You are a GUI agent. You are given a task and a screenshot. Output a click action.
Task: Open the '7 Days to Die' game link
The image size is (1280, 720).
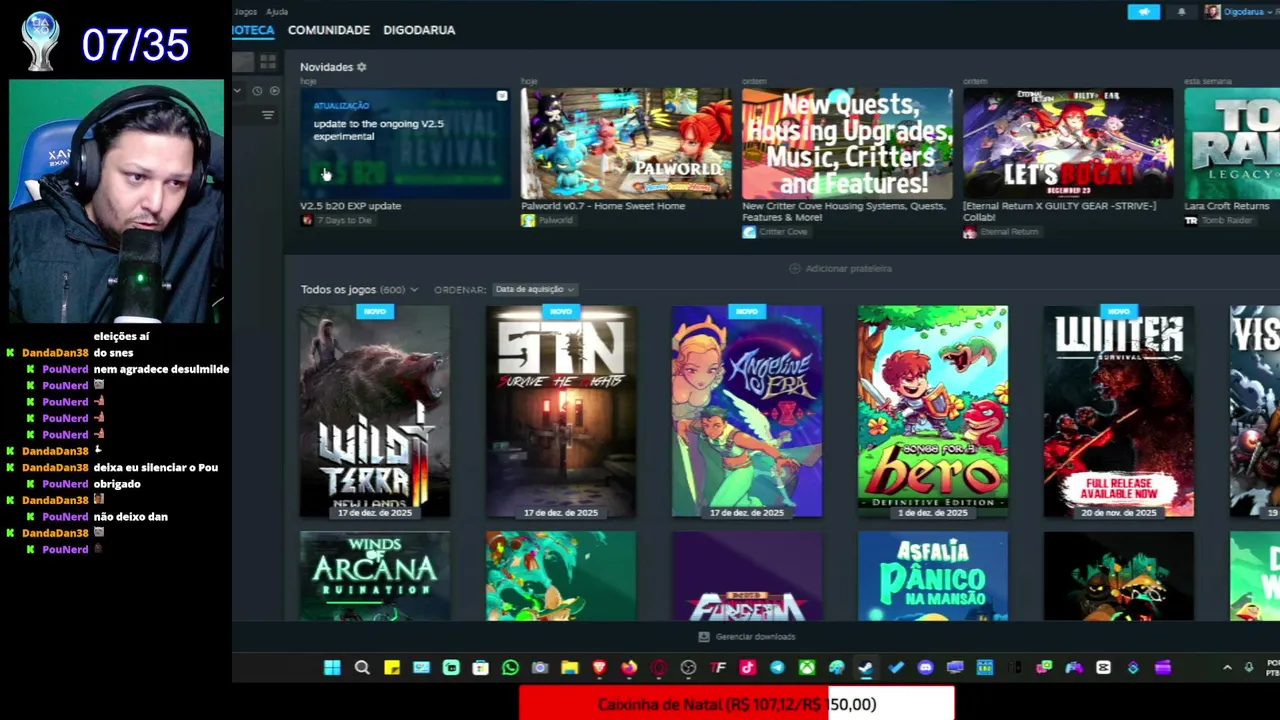tap(337, 220)
